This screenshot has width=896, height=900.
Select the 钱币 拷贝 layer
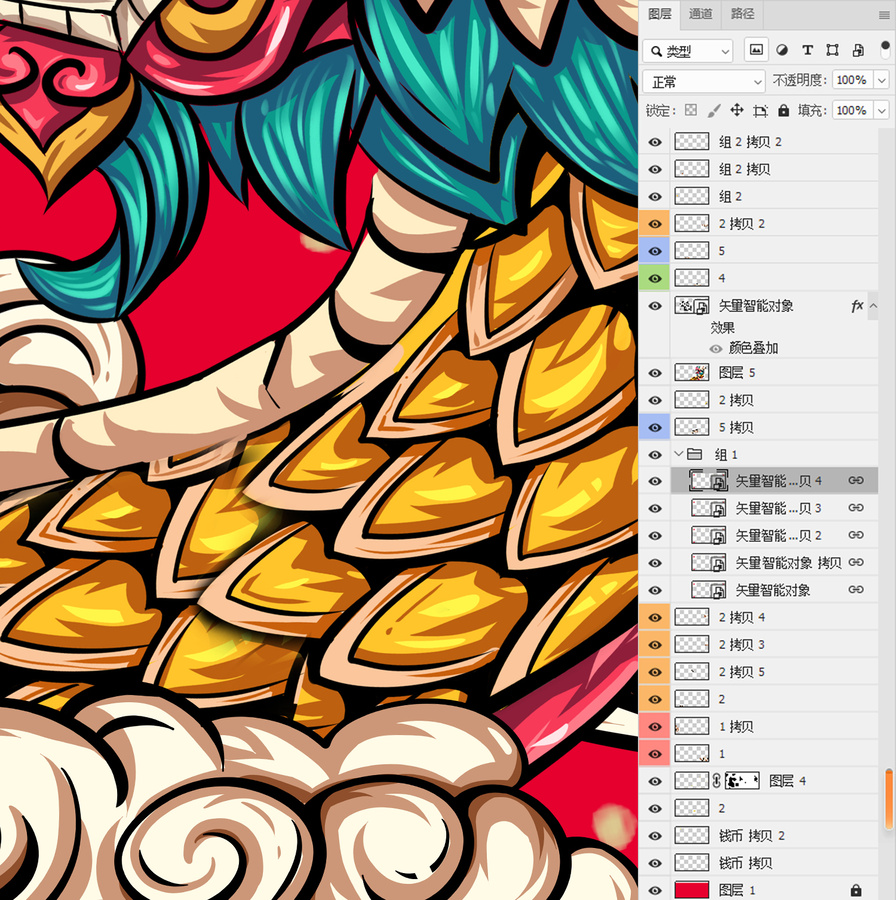pos(774,863)
